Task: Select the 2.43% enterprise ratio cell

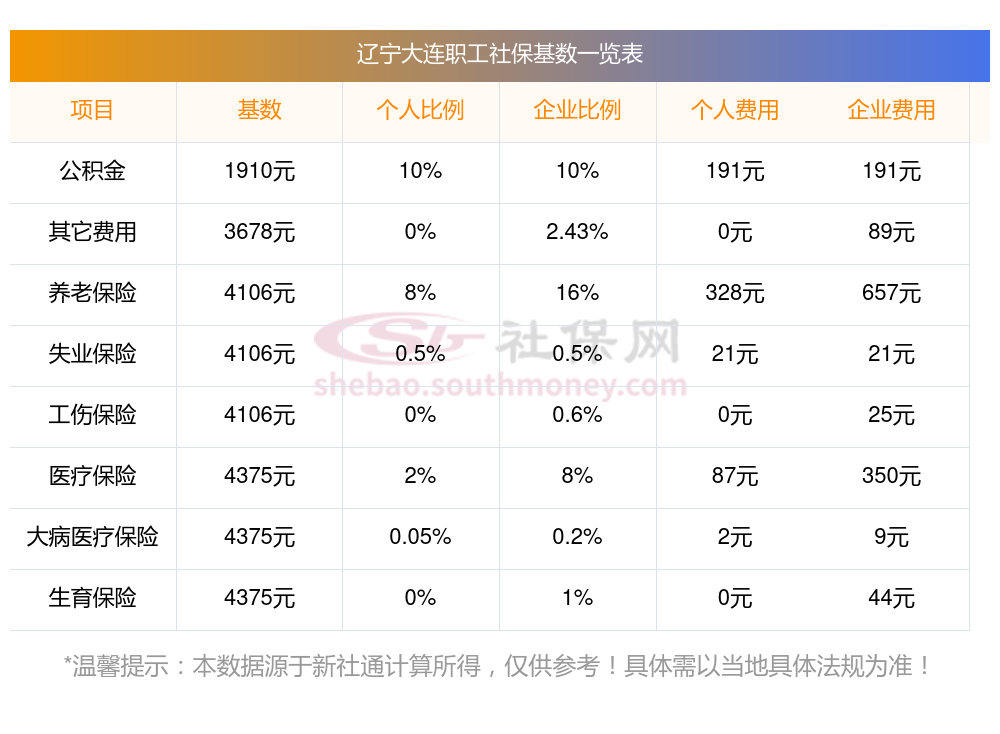Action: point(577,232)
